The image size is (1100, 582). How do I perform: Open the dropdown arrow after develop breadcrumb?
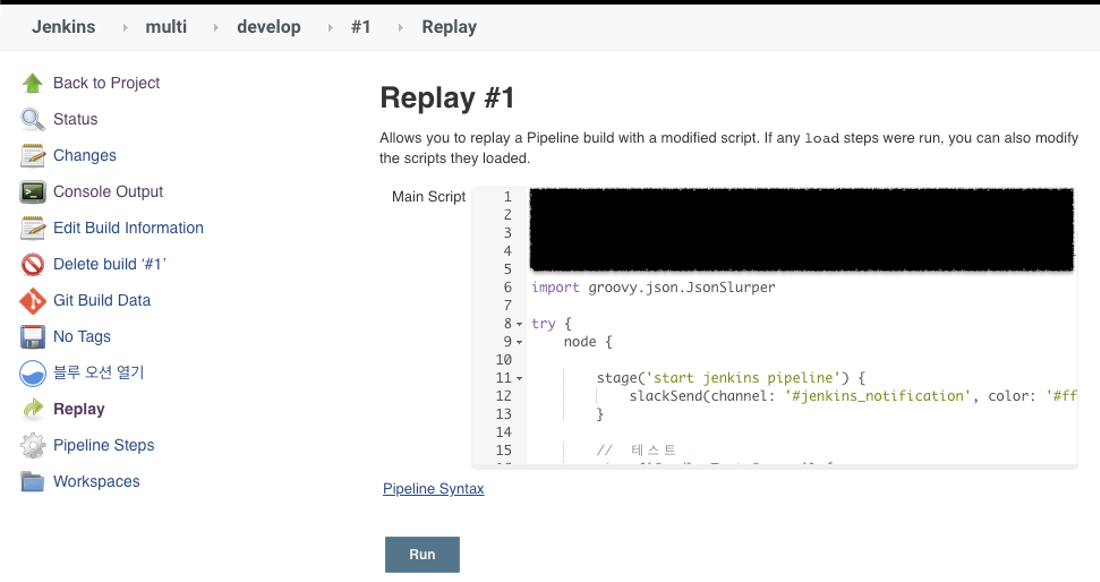click(330, 27)
